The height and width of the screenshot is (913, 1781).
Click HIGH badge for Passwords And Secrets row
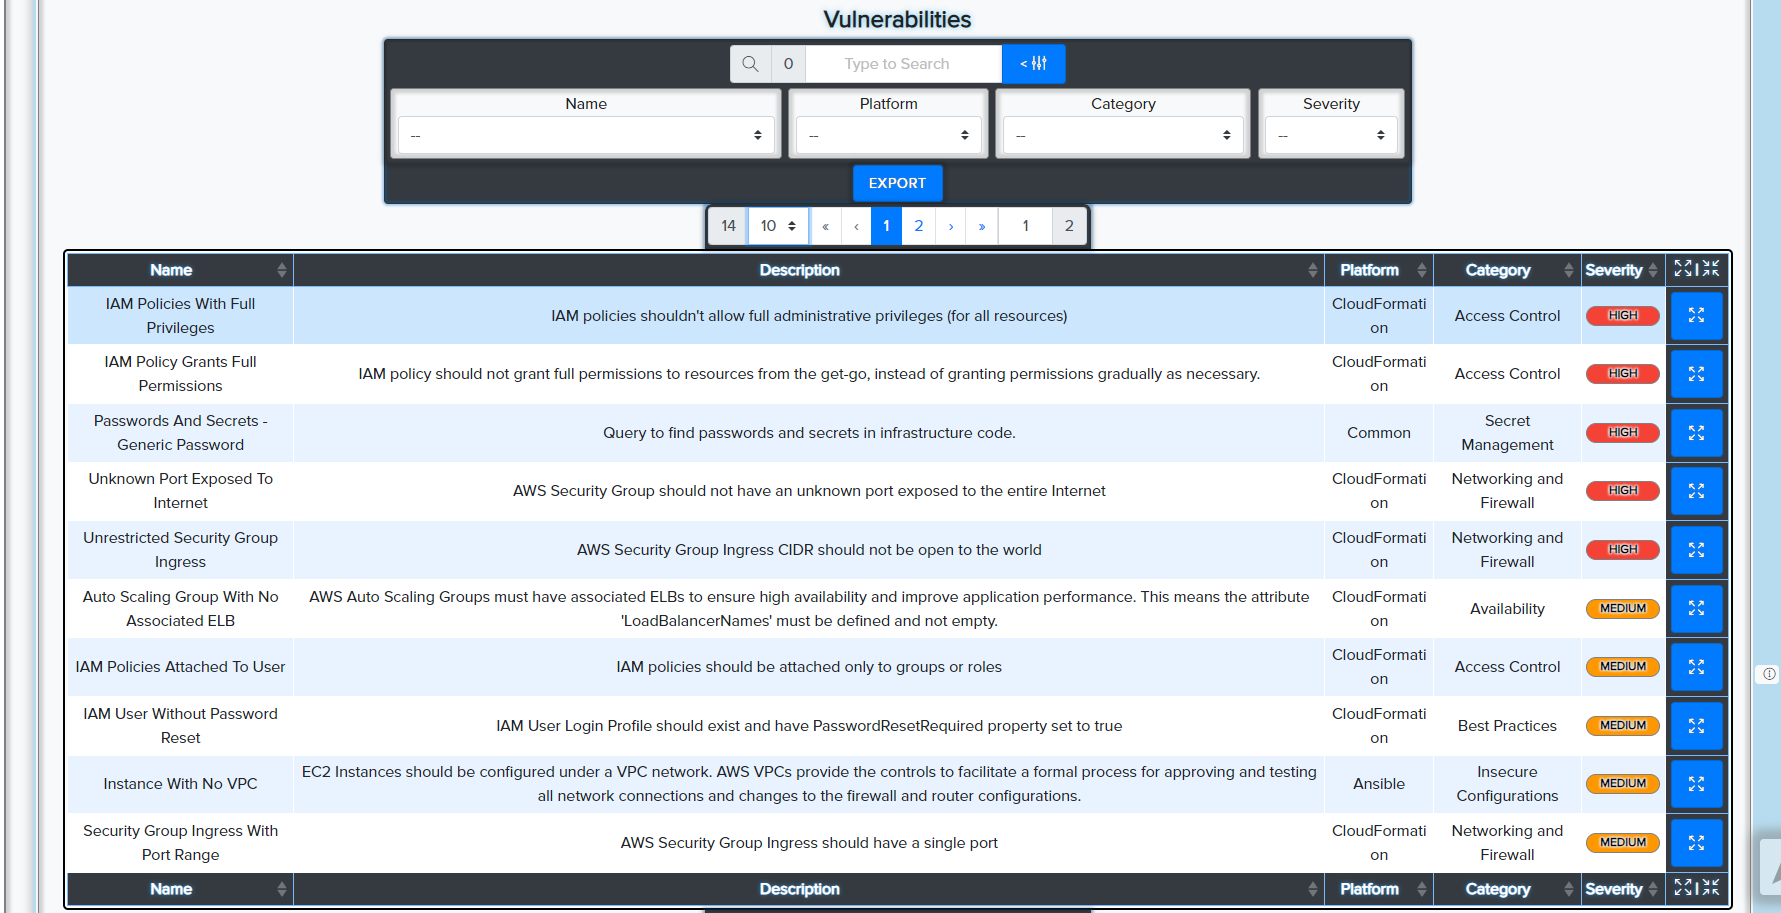1622,433
